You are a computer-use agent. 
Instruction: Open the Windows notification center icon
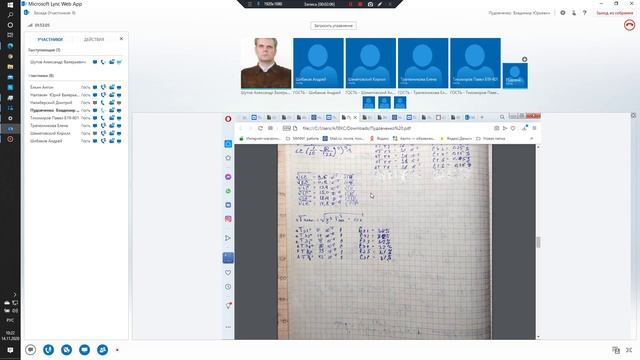[10, 350]
